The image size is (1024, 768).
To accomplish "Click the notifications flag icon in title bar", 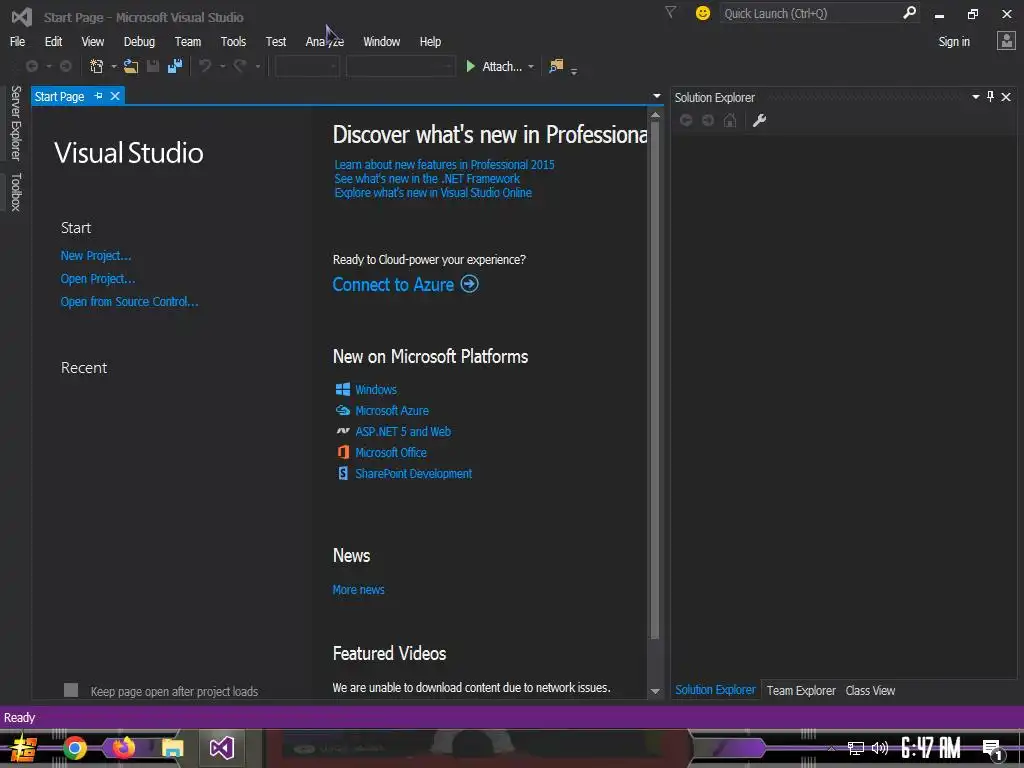I will click(x=670, y=12).
